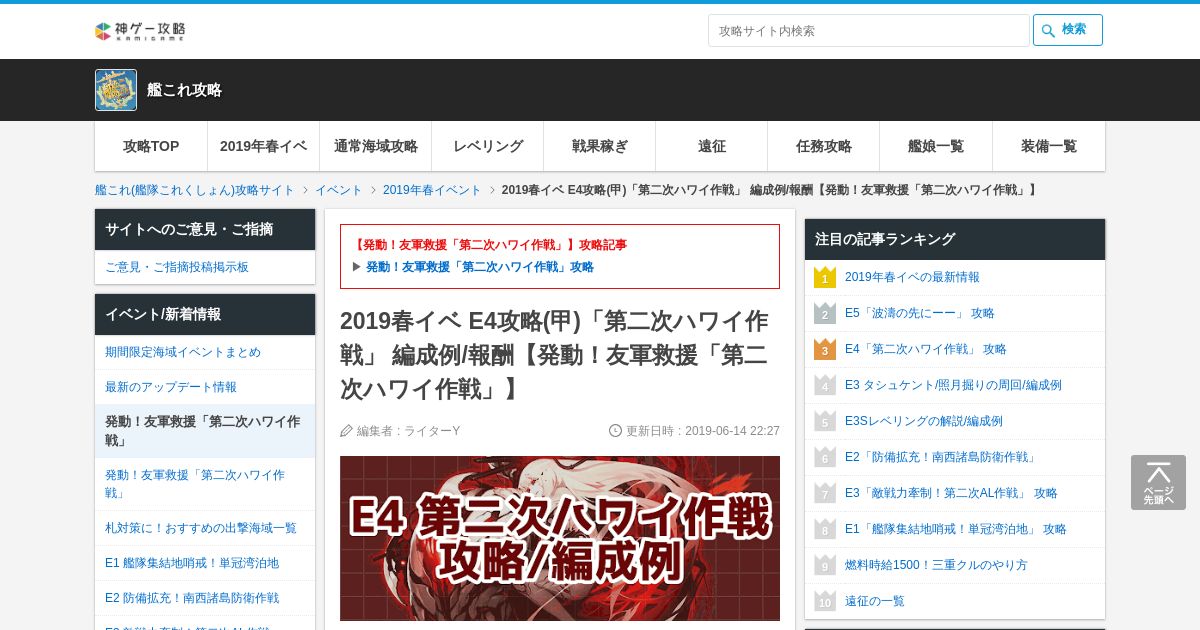Open ranking link E1「艦隊集結地哨戒！単冠湾泊地」攻略
This screenshot has width=1200, height=630.
(x=956, y=529)
